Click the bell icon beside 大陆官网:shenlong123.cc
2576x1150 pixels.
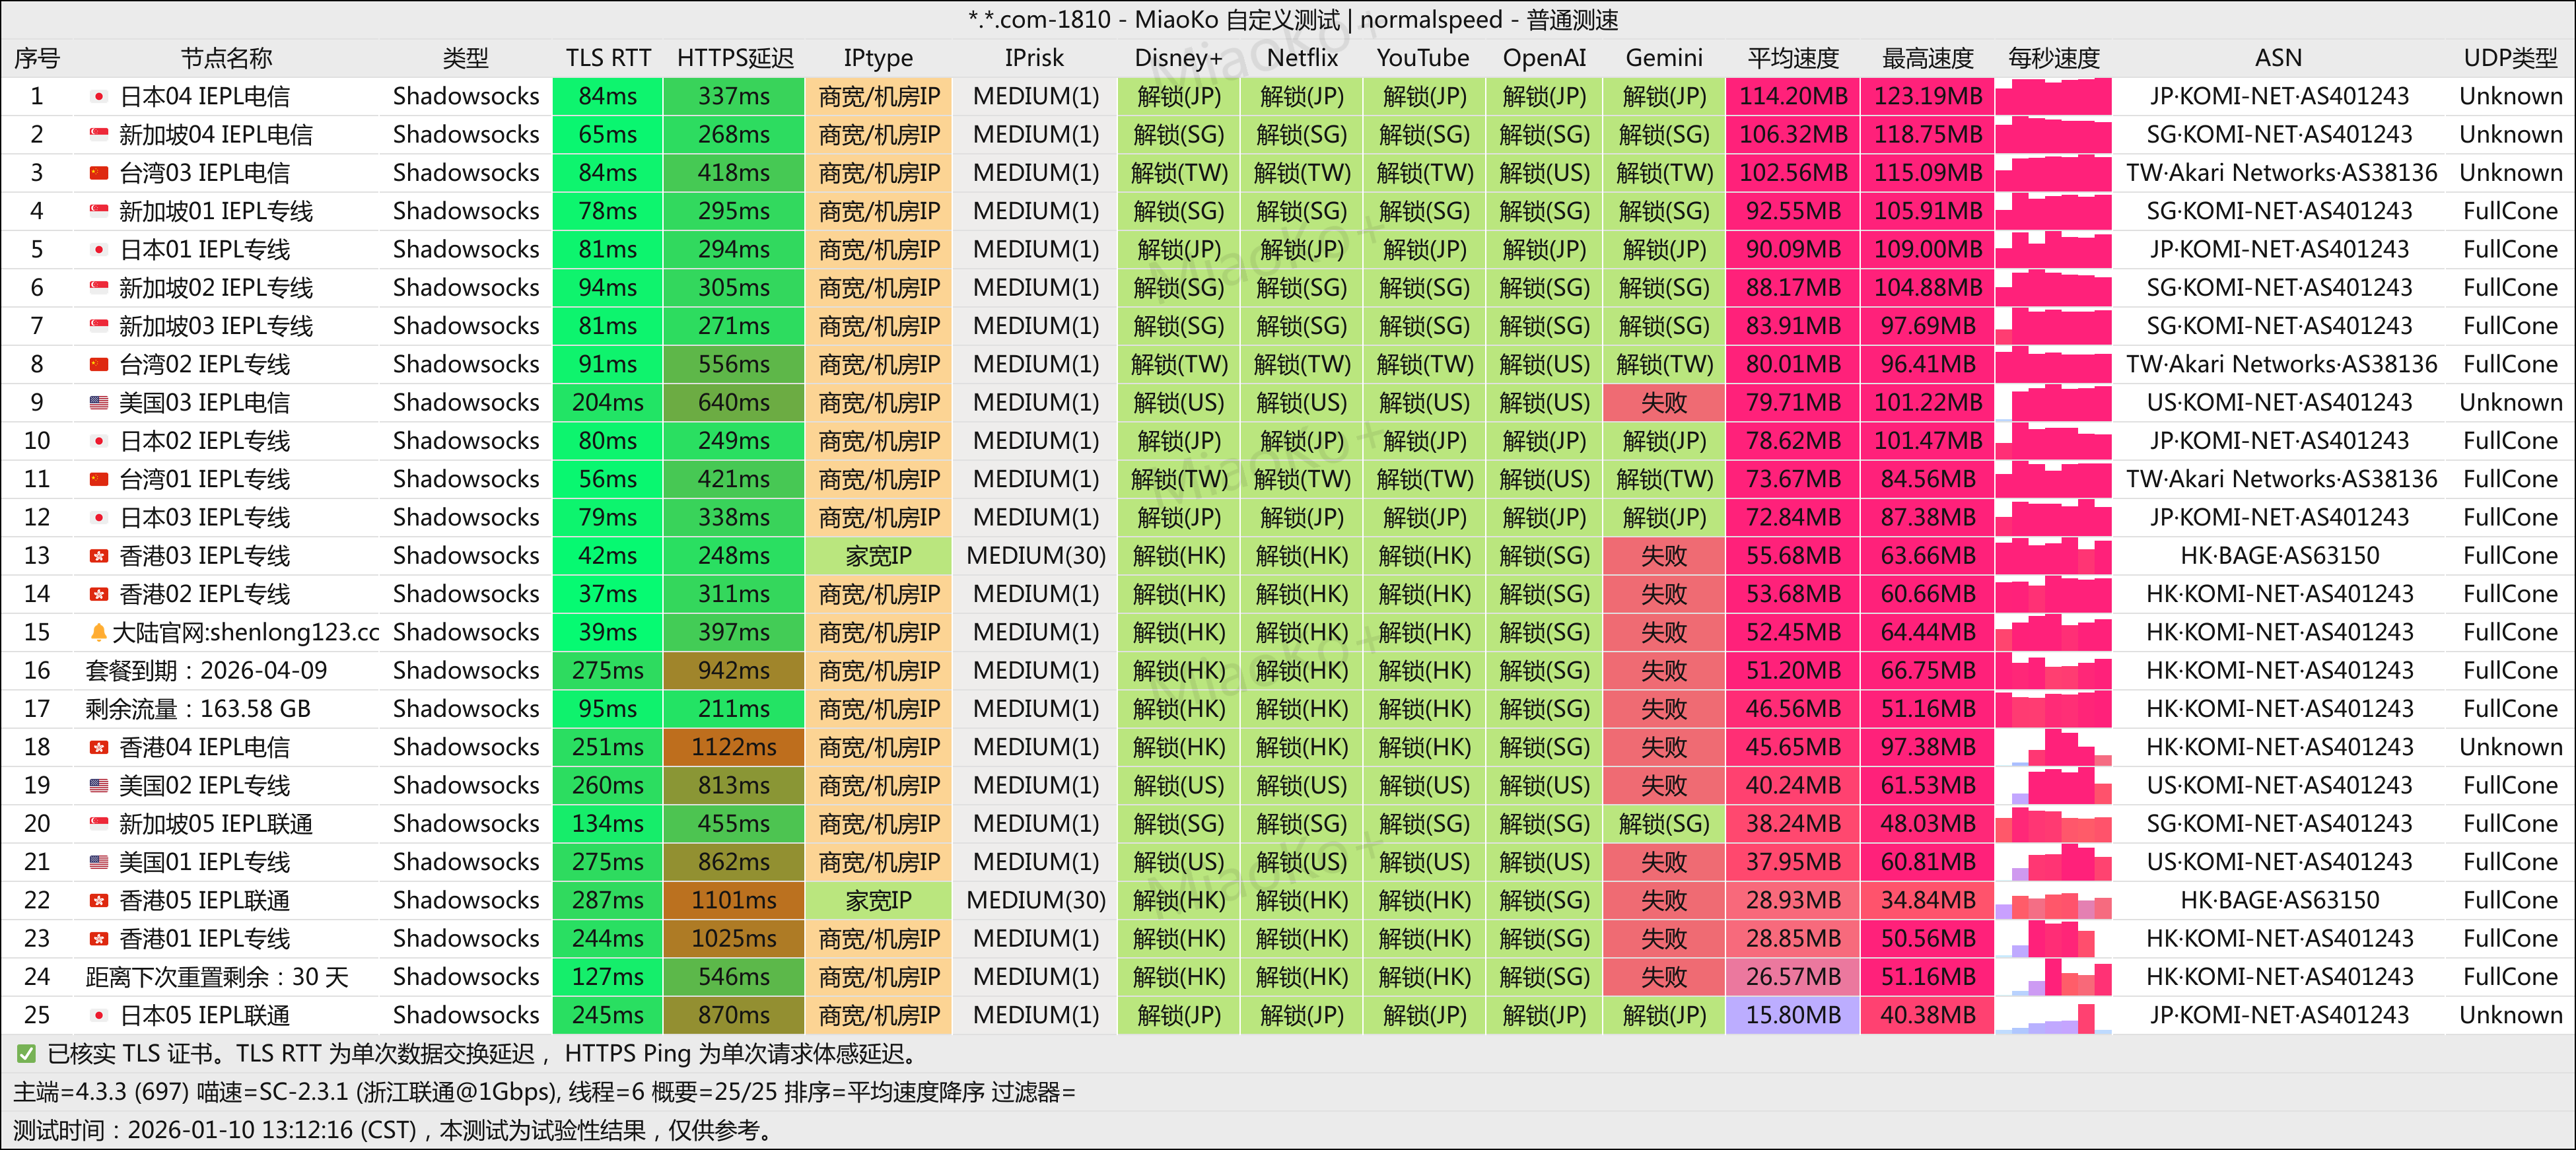tap(98, 632)
